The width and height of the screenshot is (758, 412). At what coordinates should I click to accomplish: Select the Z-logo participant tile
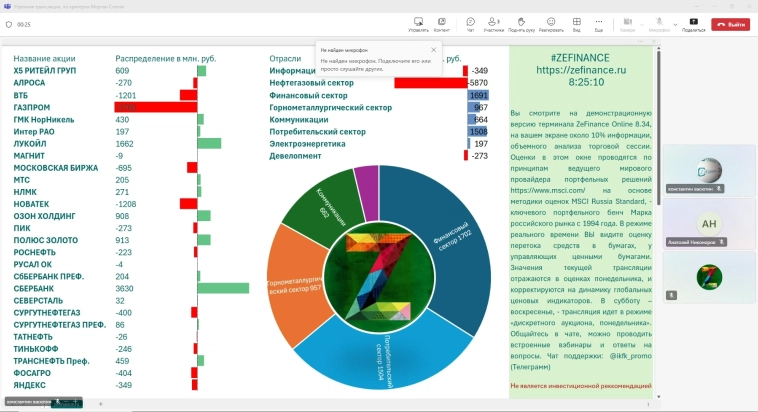[709, 278]
